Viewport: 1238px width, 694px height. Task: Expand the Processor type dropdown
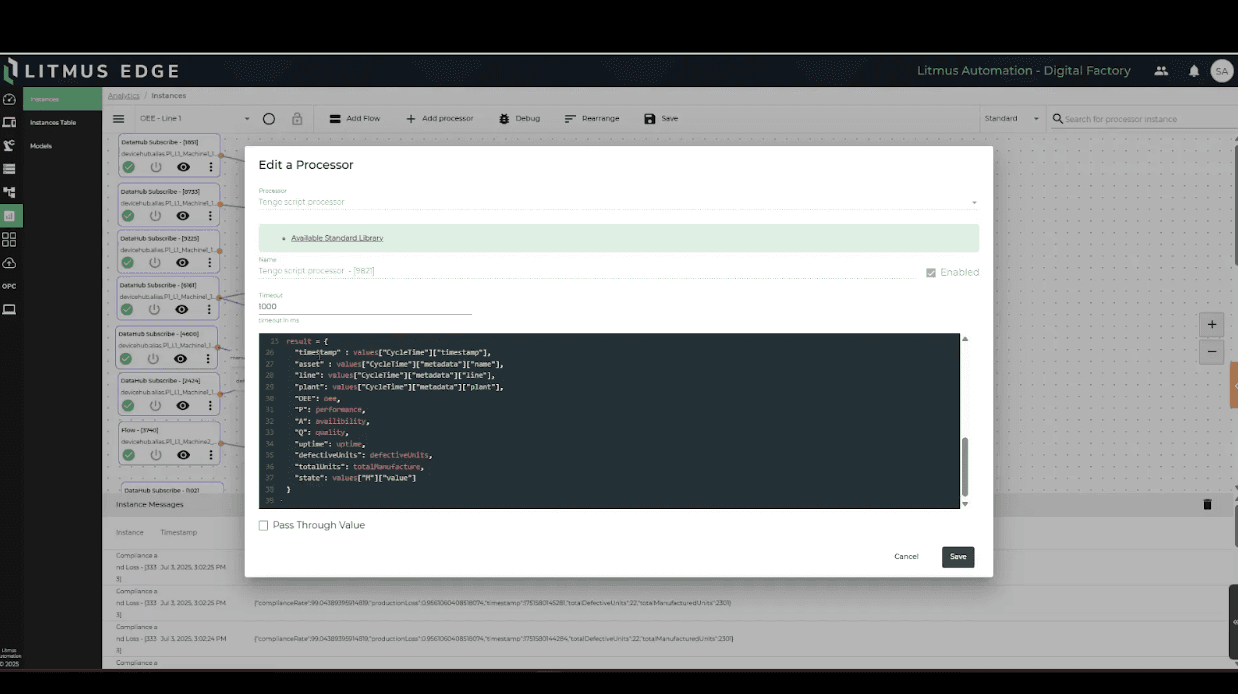coord(974,203)
